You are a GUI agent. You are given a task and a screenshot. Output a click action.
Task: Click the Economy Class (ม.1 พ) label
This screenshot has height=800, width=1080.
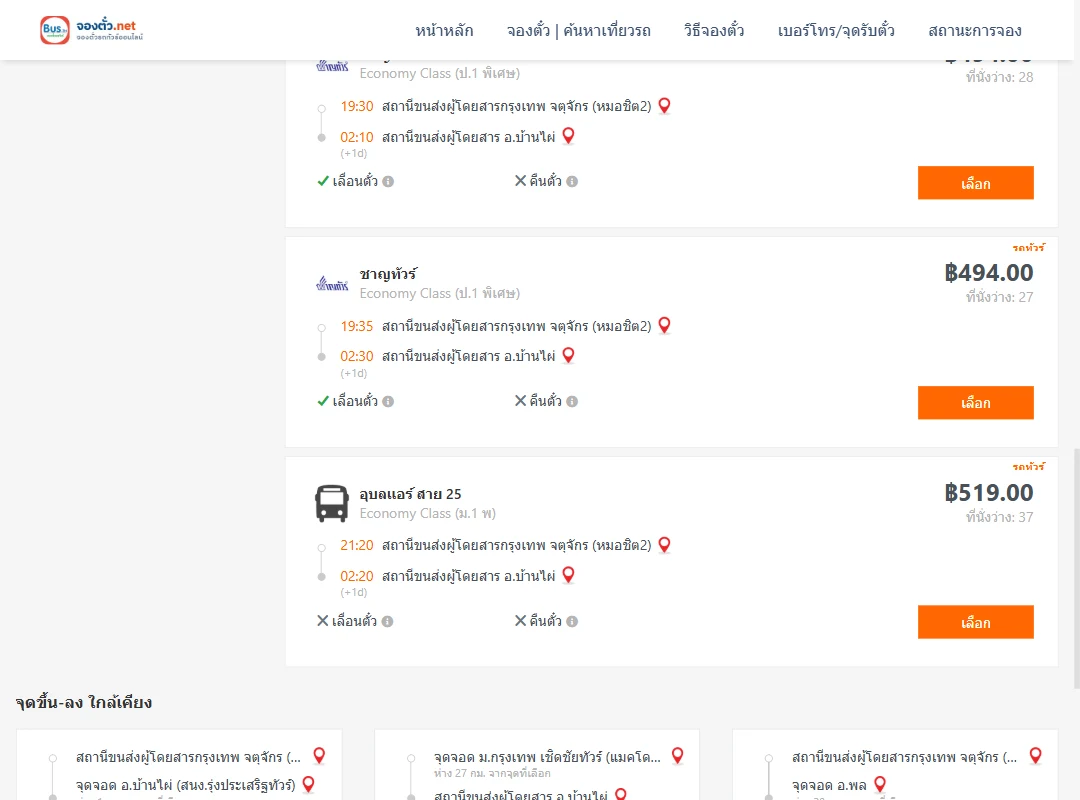click(x=428, y=513)
